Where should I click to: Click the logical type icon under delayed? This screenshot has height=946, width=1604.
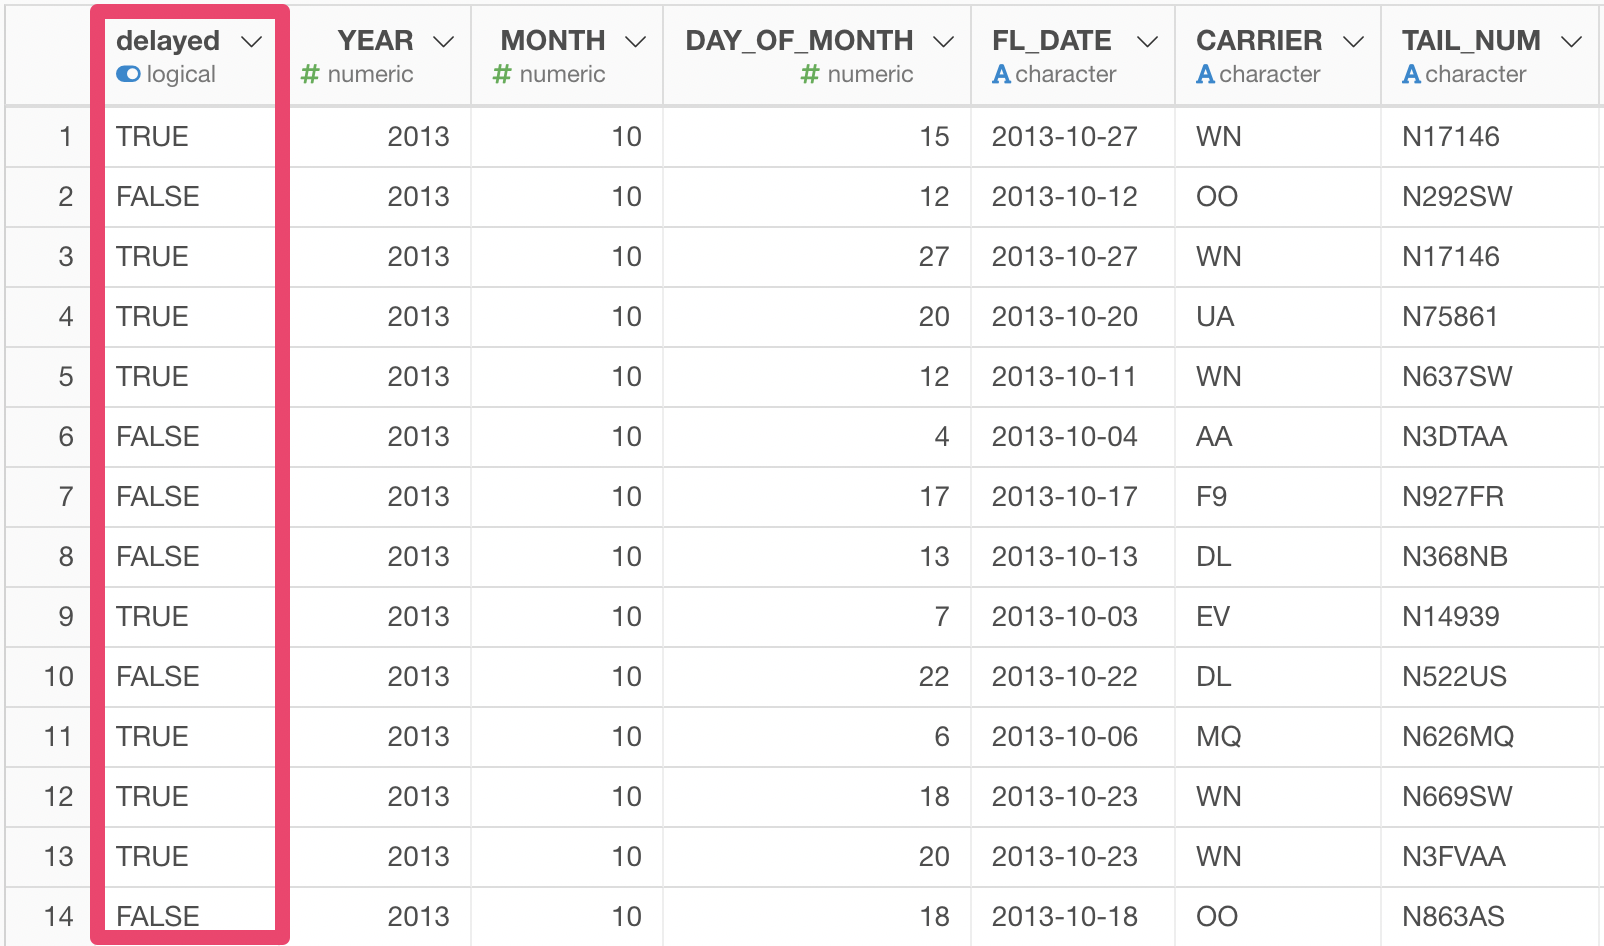[128, 74]
